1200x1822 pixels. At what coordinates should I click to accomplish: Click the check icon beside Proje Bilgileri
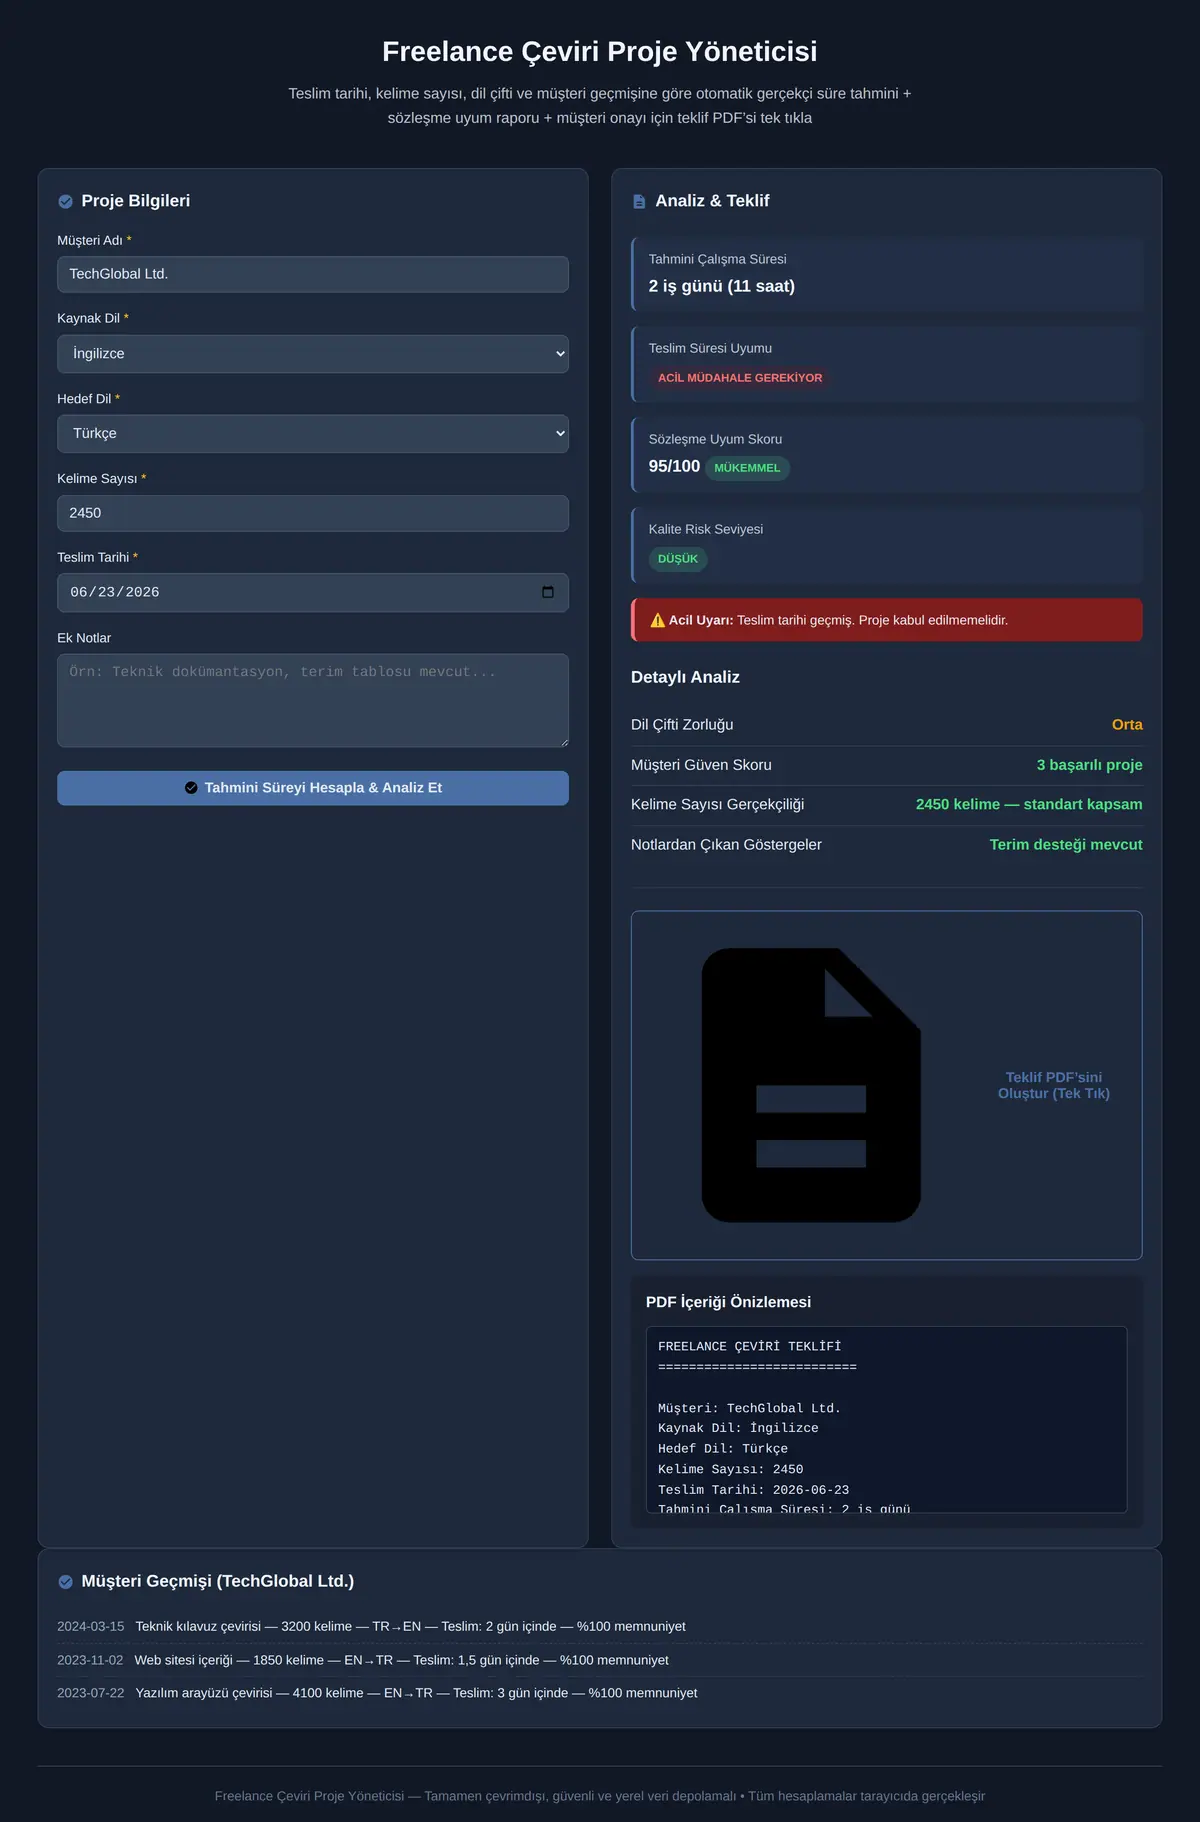pyautogui.click(x=66, y=201)
